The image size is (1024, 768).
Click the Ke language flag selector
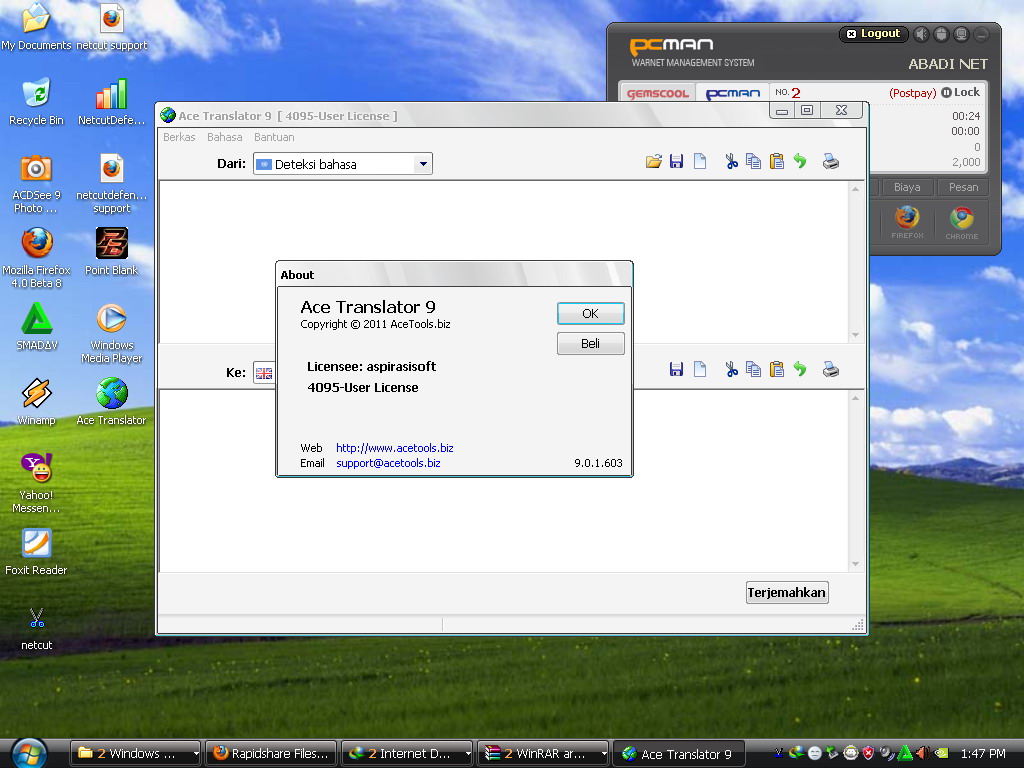pyautogui.click(x=264, y=373)
